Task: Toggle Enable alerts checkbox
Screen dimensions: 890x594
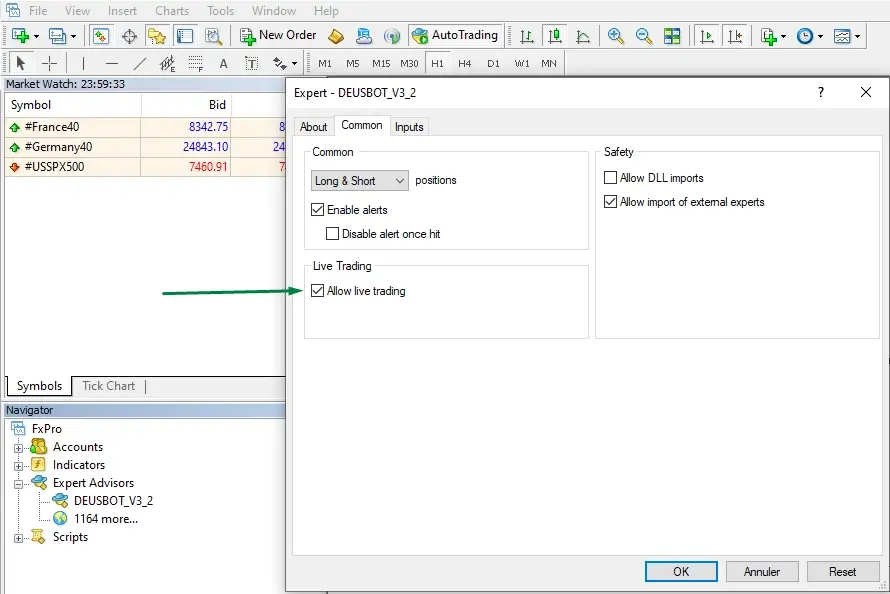Action: [x=317, y=209]
